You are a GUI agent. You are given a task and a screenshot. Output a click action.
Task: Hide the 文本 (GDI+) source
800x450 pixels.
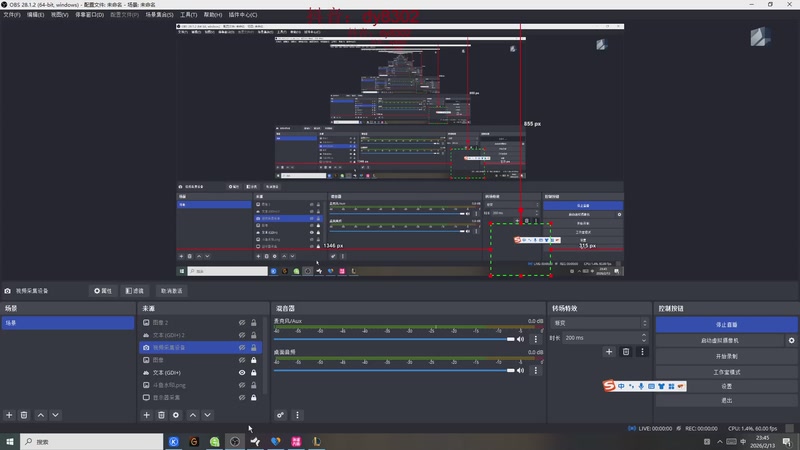point(242,372)
